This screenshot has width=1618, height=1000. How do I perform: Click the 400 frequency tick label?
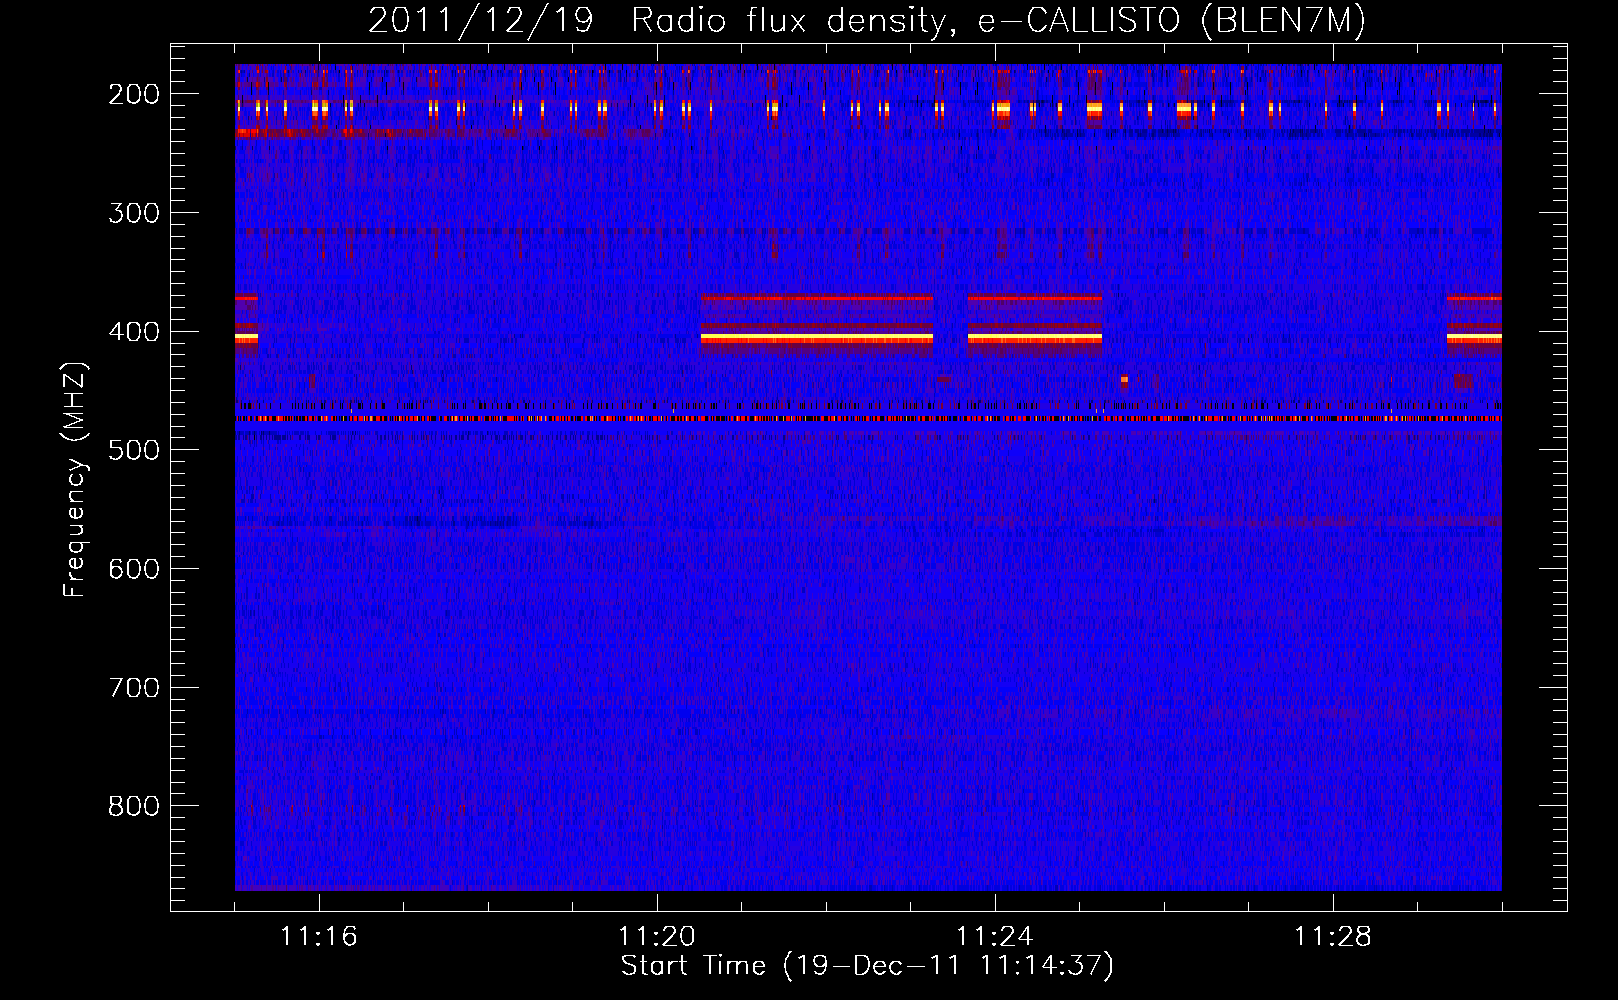(x=133, y=332)
